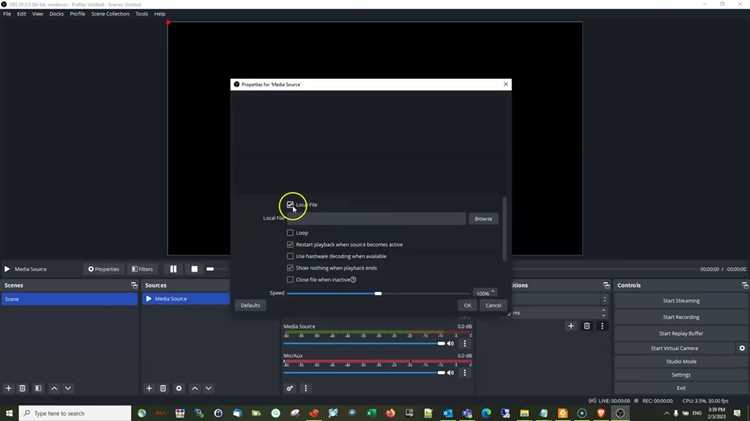Open the File menu
This screenshot has width=750, height=421.
pyautogui.click(x=7, y=14)
